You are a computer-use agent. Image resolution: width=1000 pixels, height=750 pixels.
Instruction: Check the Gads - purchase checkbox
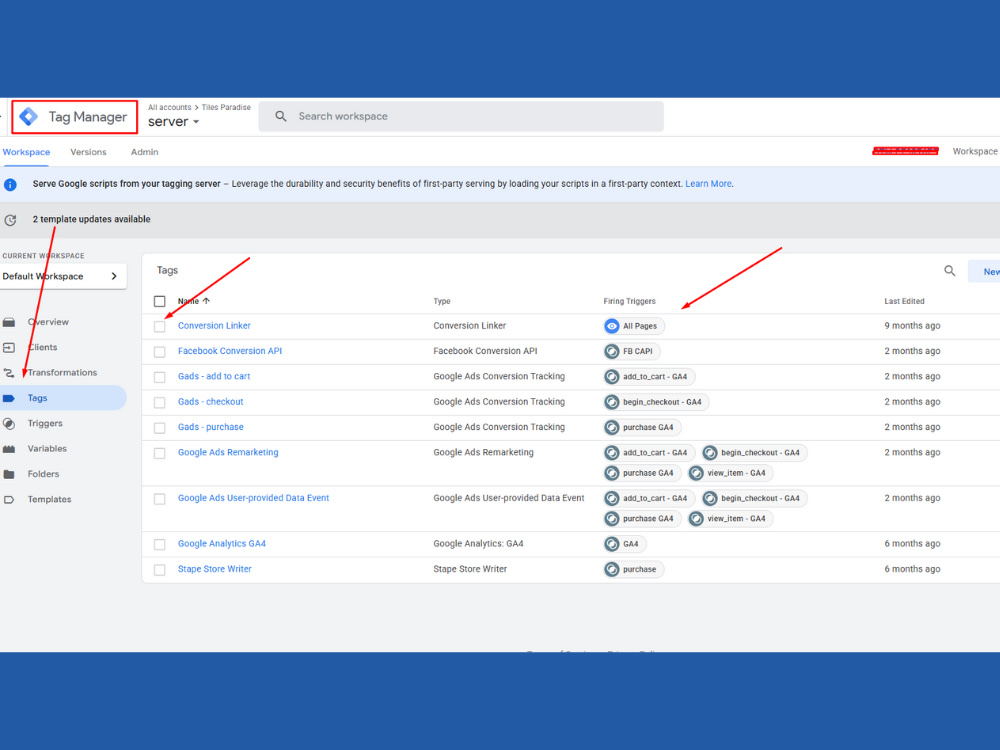coord(159,428)
